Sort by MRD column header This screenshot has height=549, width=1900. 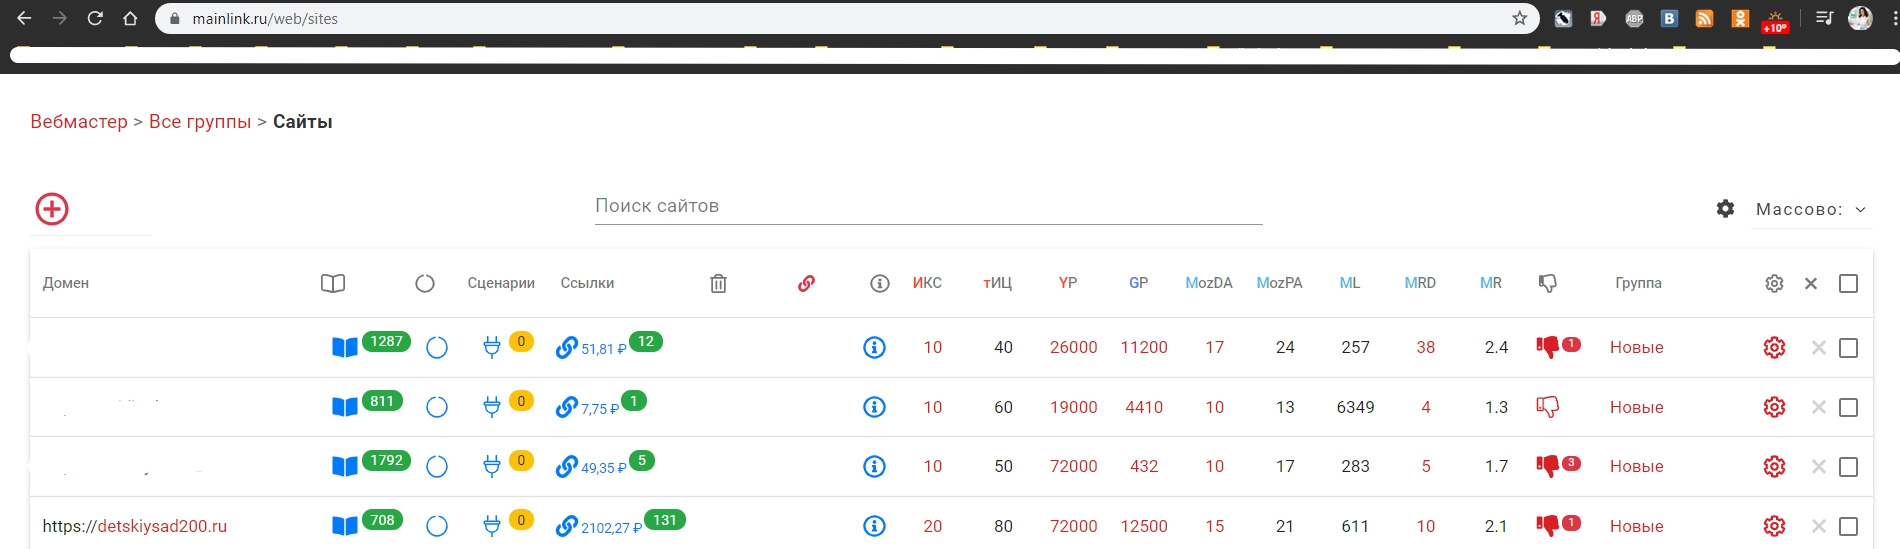click(x=1420, y=283)
